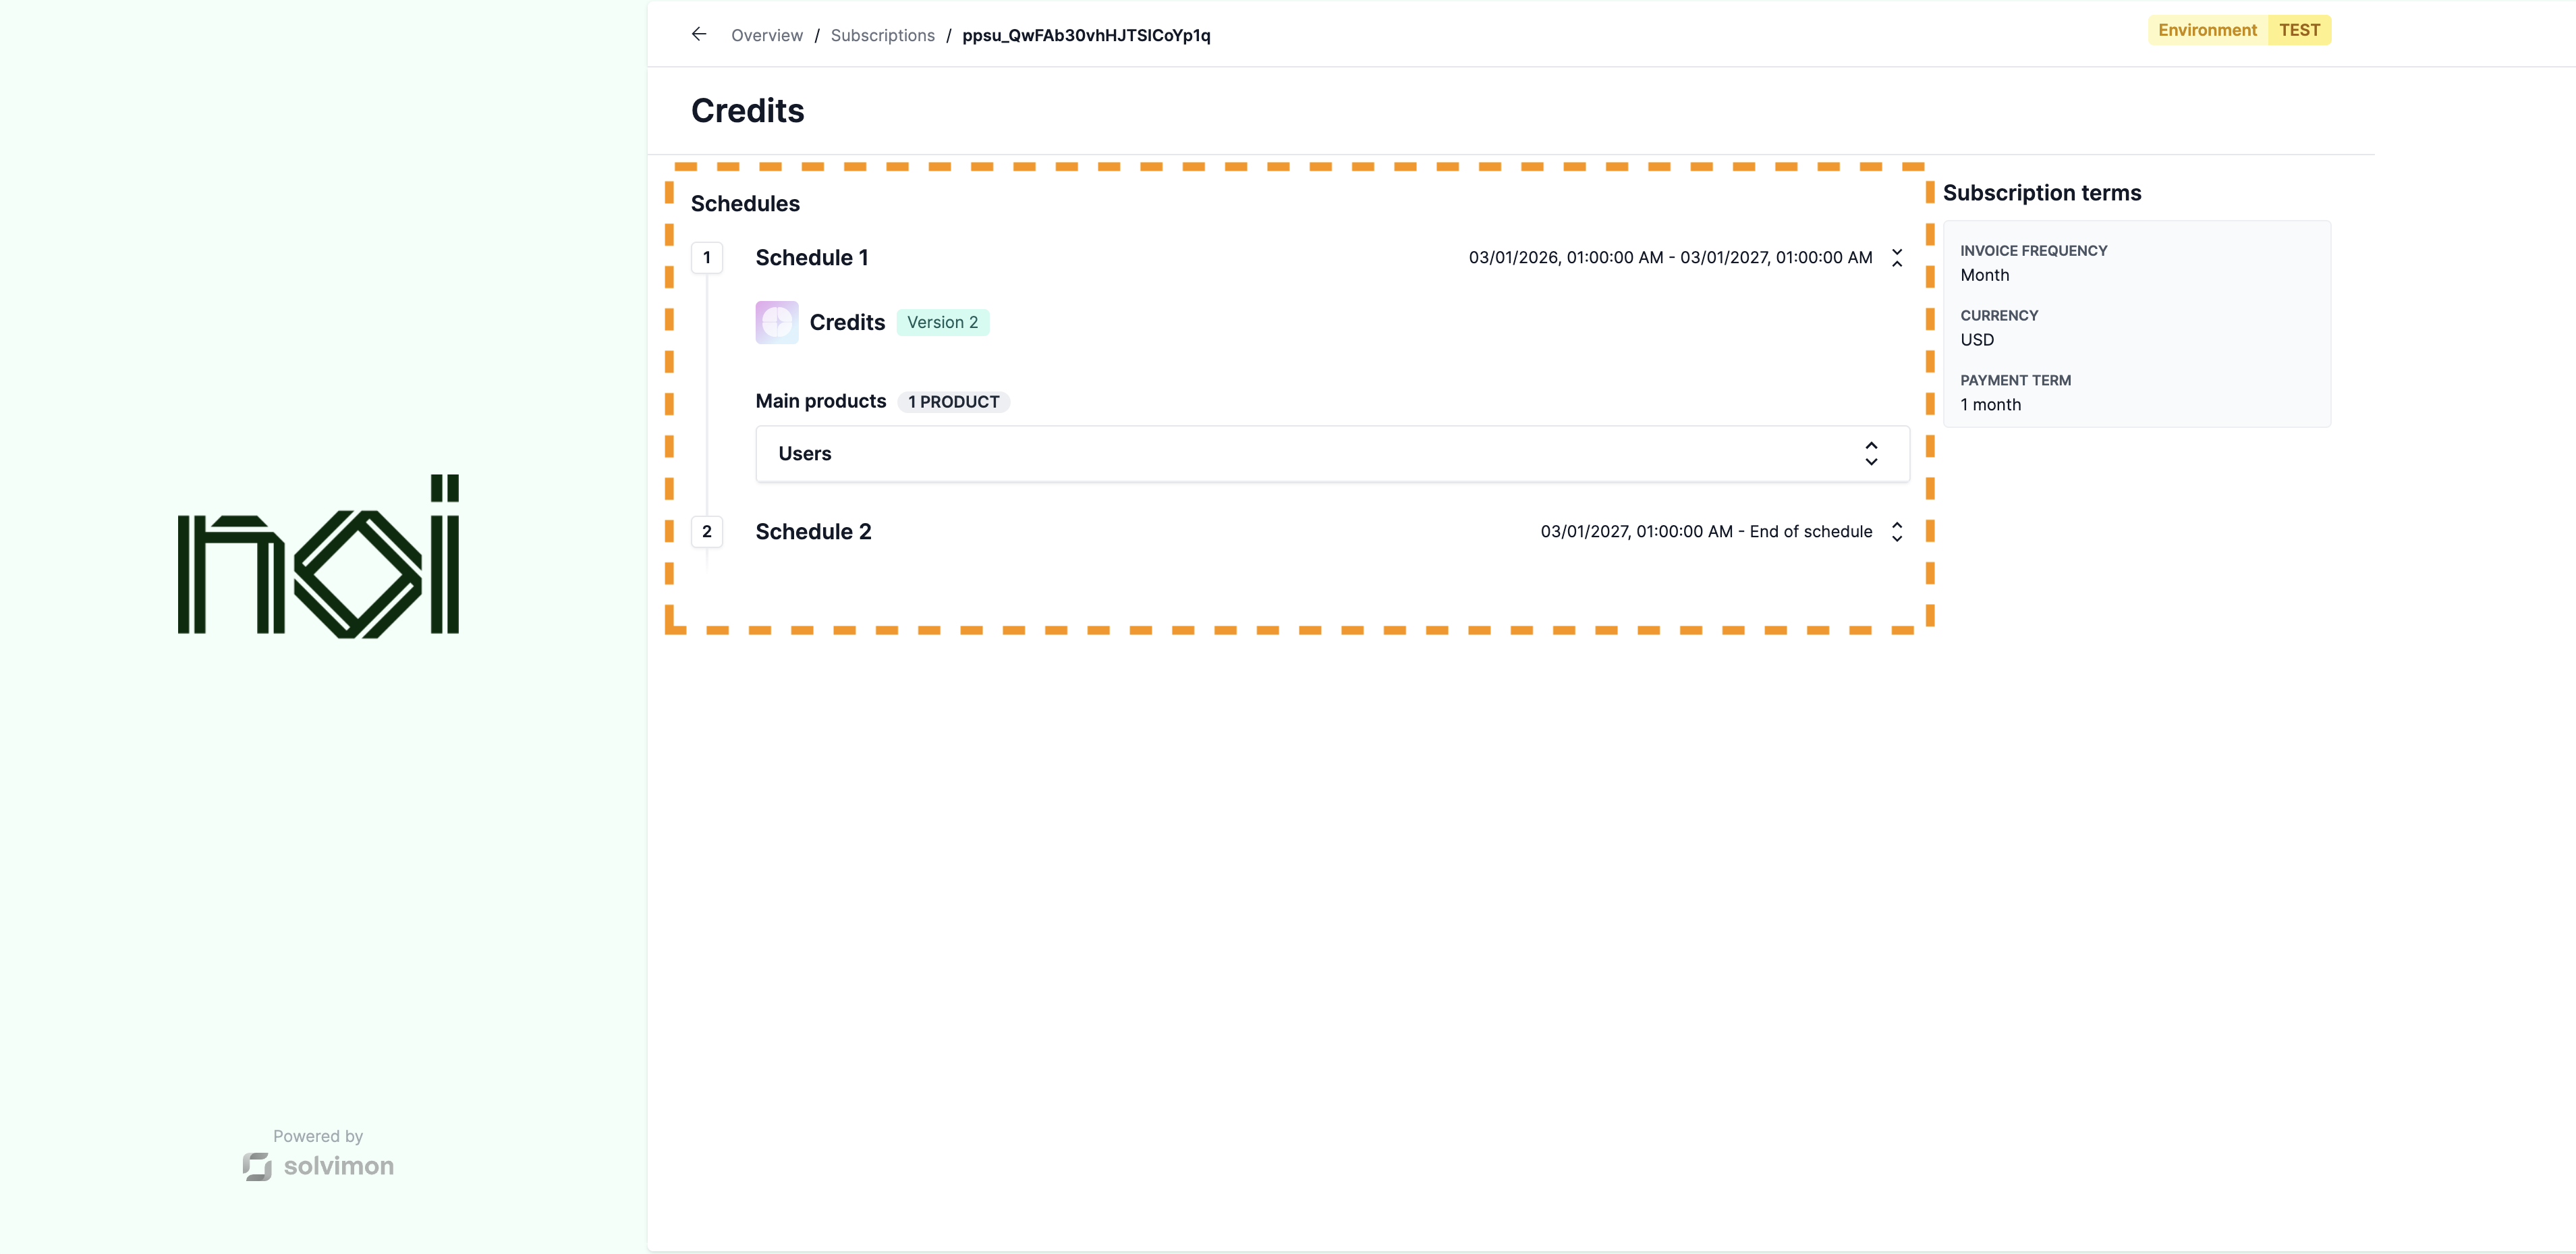The height and width of the screenshot is (1254, 2576).
Task: Click the Credits plan pie icon
Action: click(776, 322)
